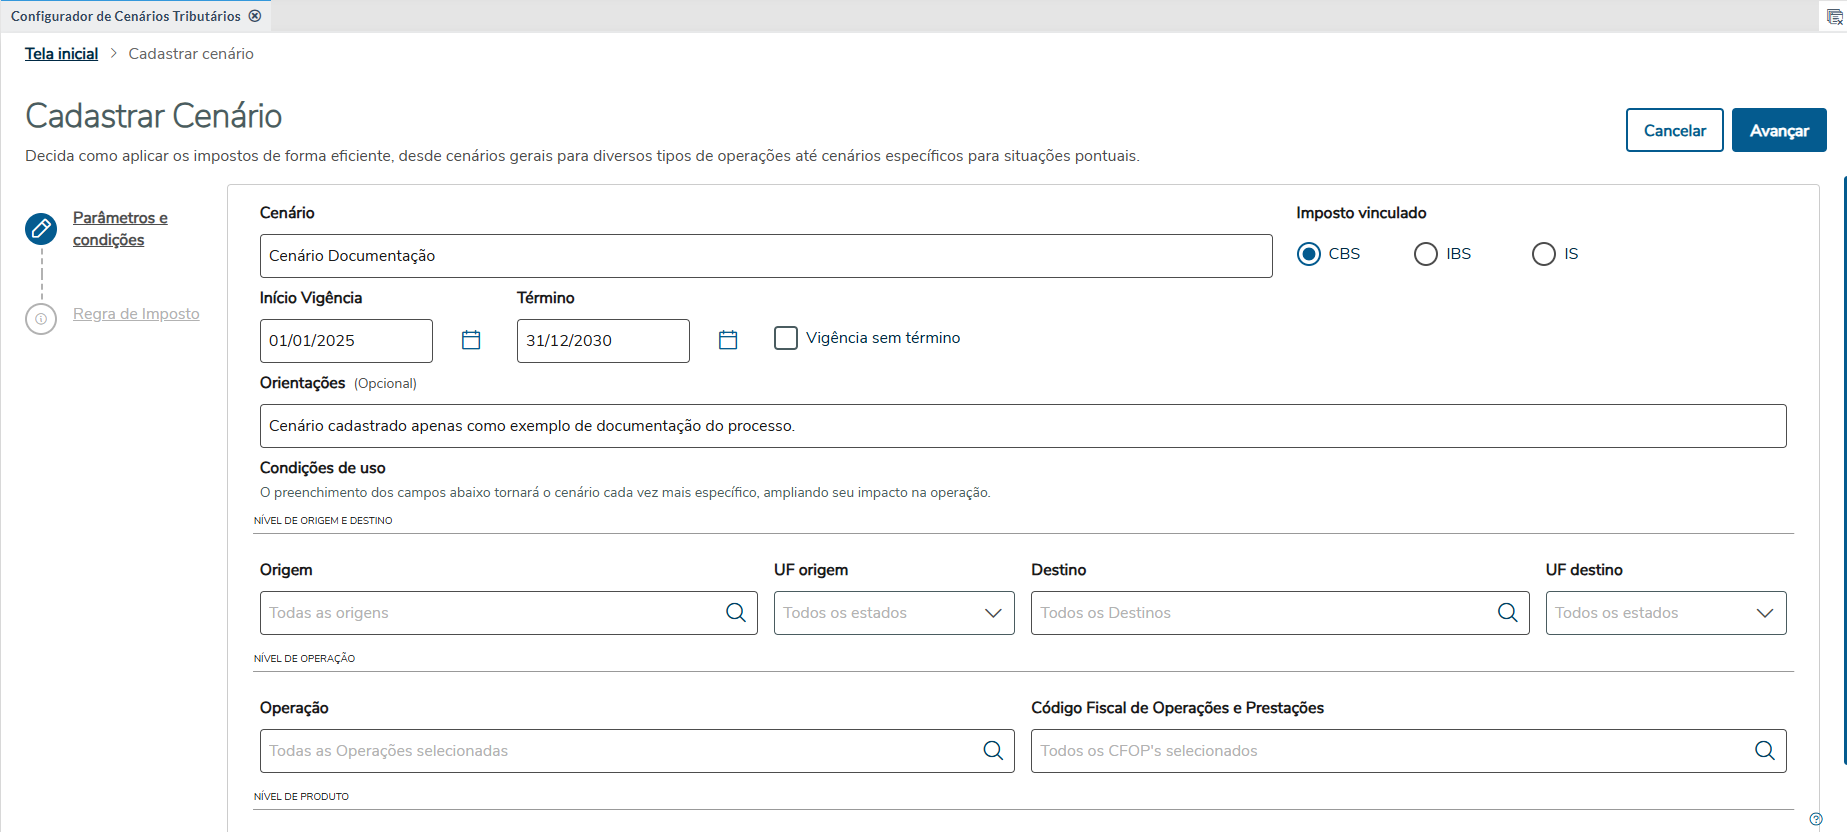The width and height of the screenshot is (1847, 832).
Task: Click the CFOP search magnifier icon
Action: [1765, 751]
